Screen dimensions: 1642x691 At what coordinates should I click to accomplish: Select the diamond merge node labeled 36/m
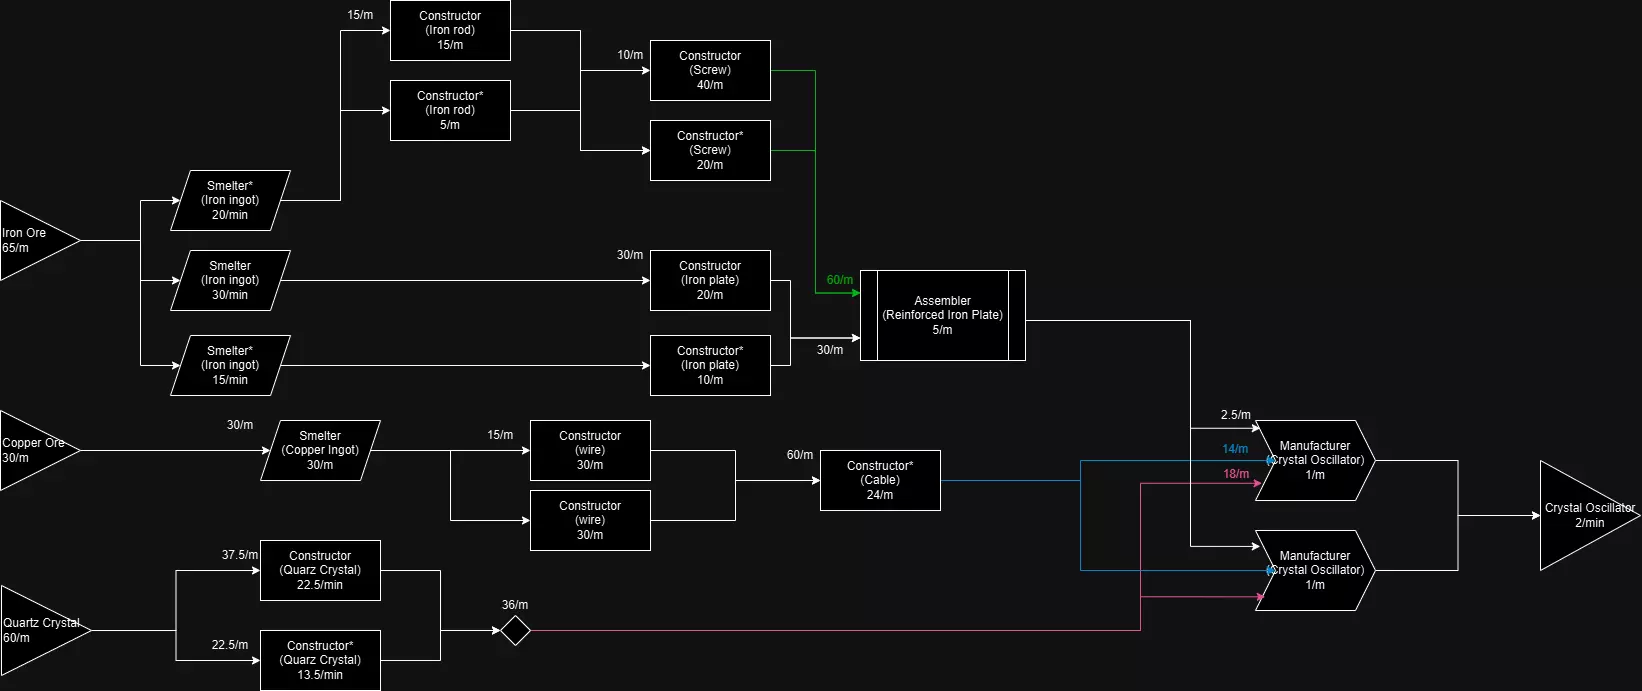515,630
